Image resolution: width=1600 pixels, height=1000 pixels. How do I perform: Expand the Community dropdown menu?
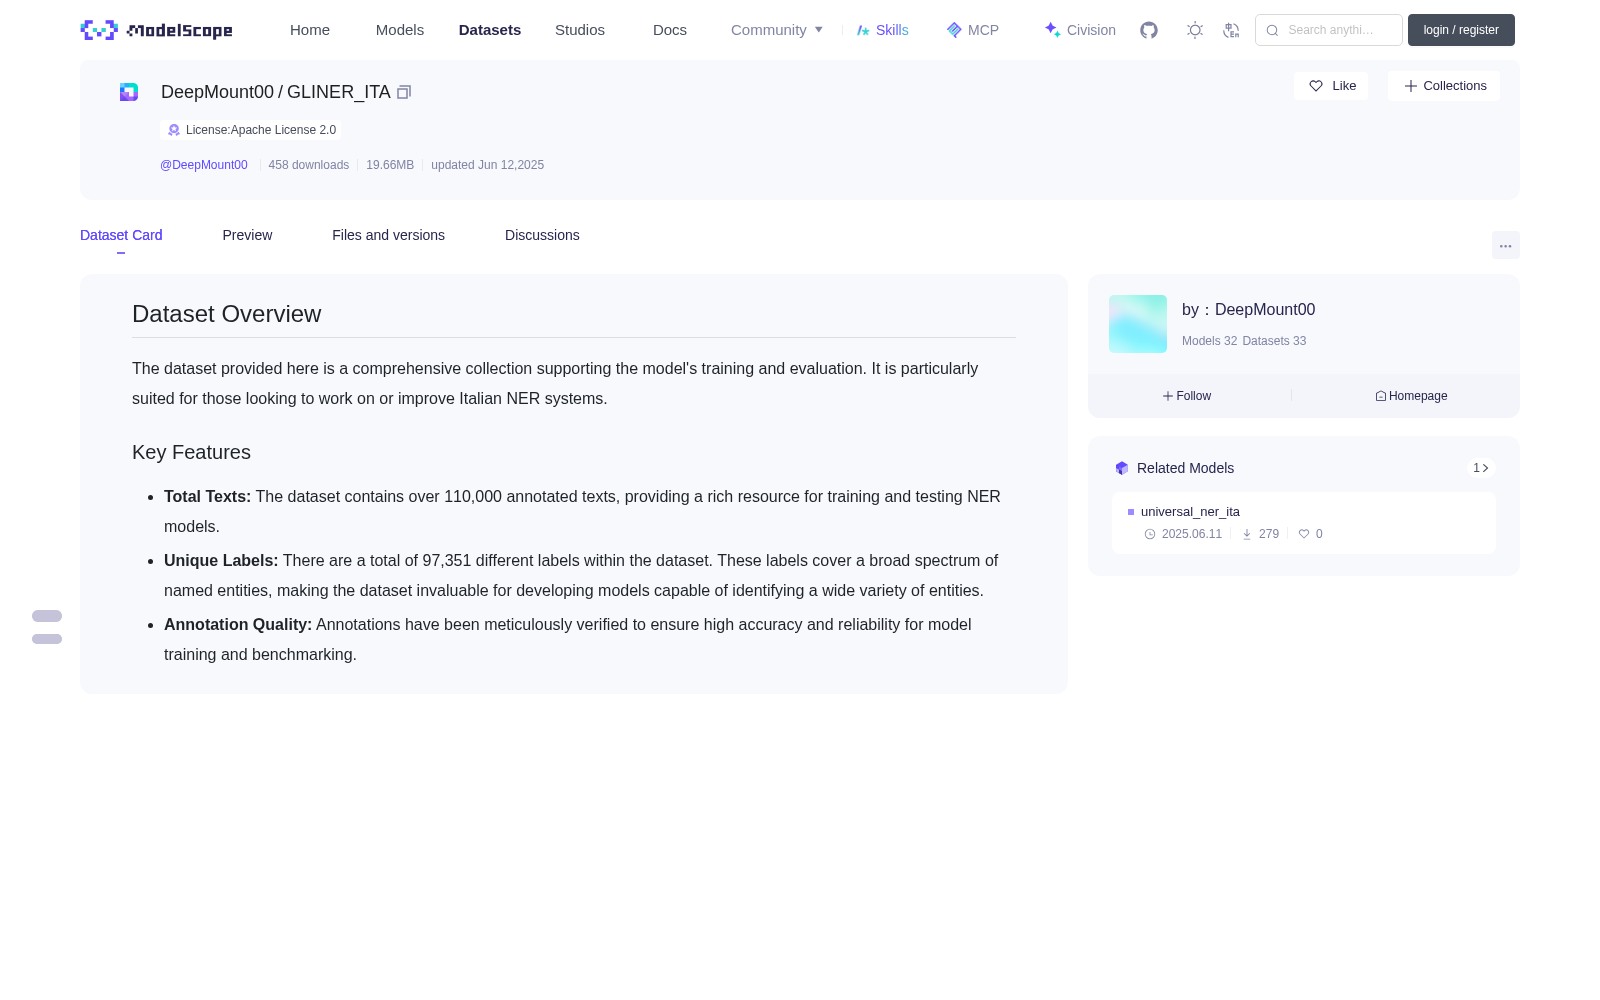pyautogui.click(x=777, y=30)
